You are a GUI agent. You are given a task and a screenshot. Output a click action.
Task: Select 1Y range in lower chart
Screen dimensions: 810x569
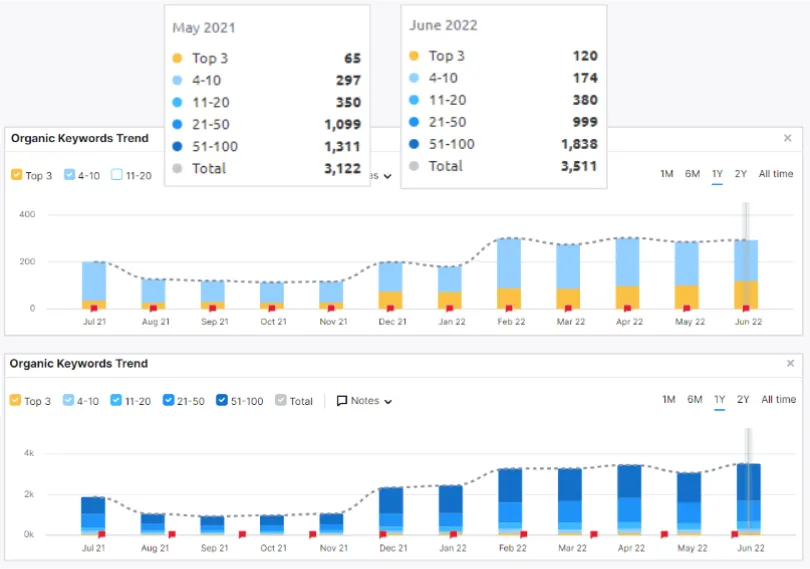point(720,399)
